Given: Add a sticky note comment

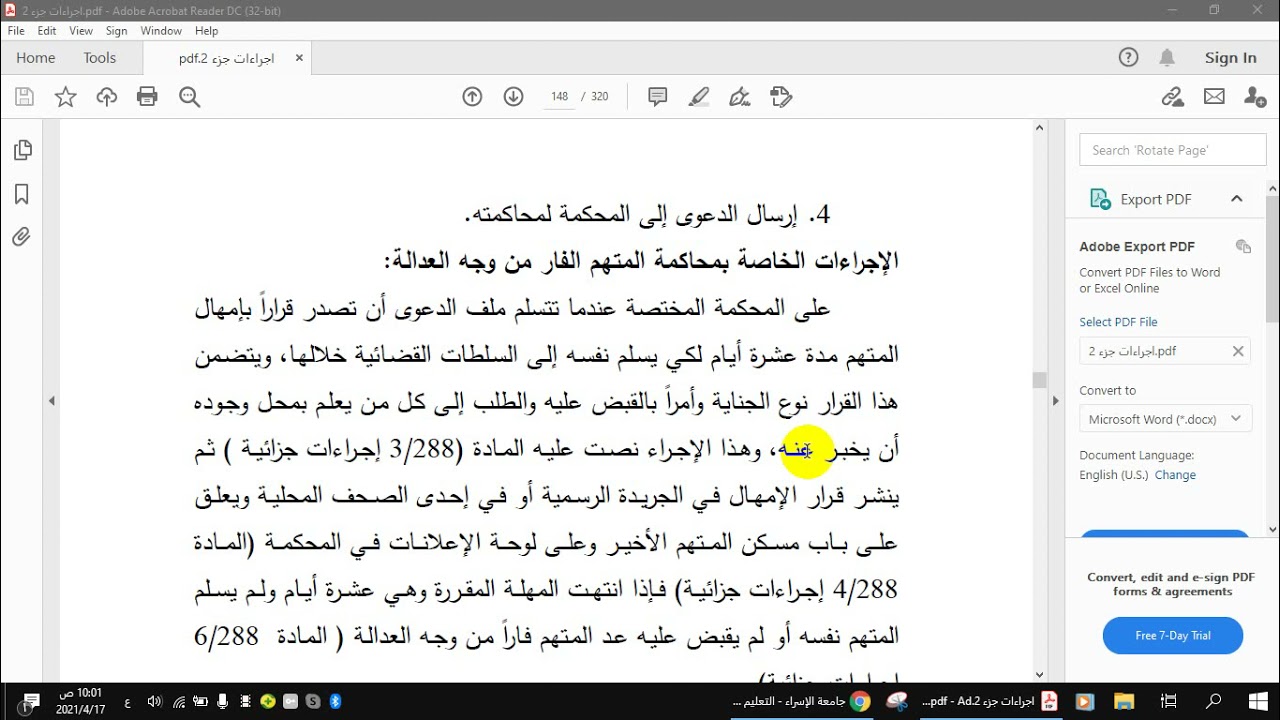Looking at the screenshot, I should pyautogui.click(x=657, y=96).
